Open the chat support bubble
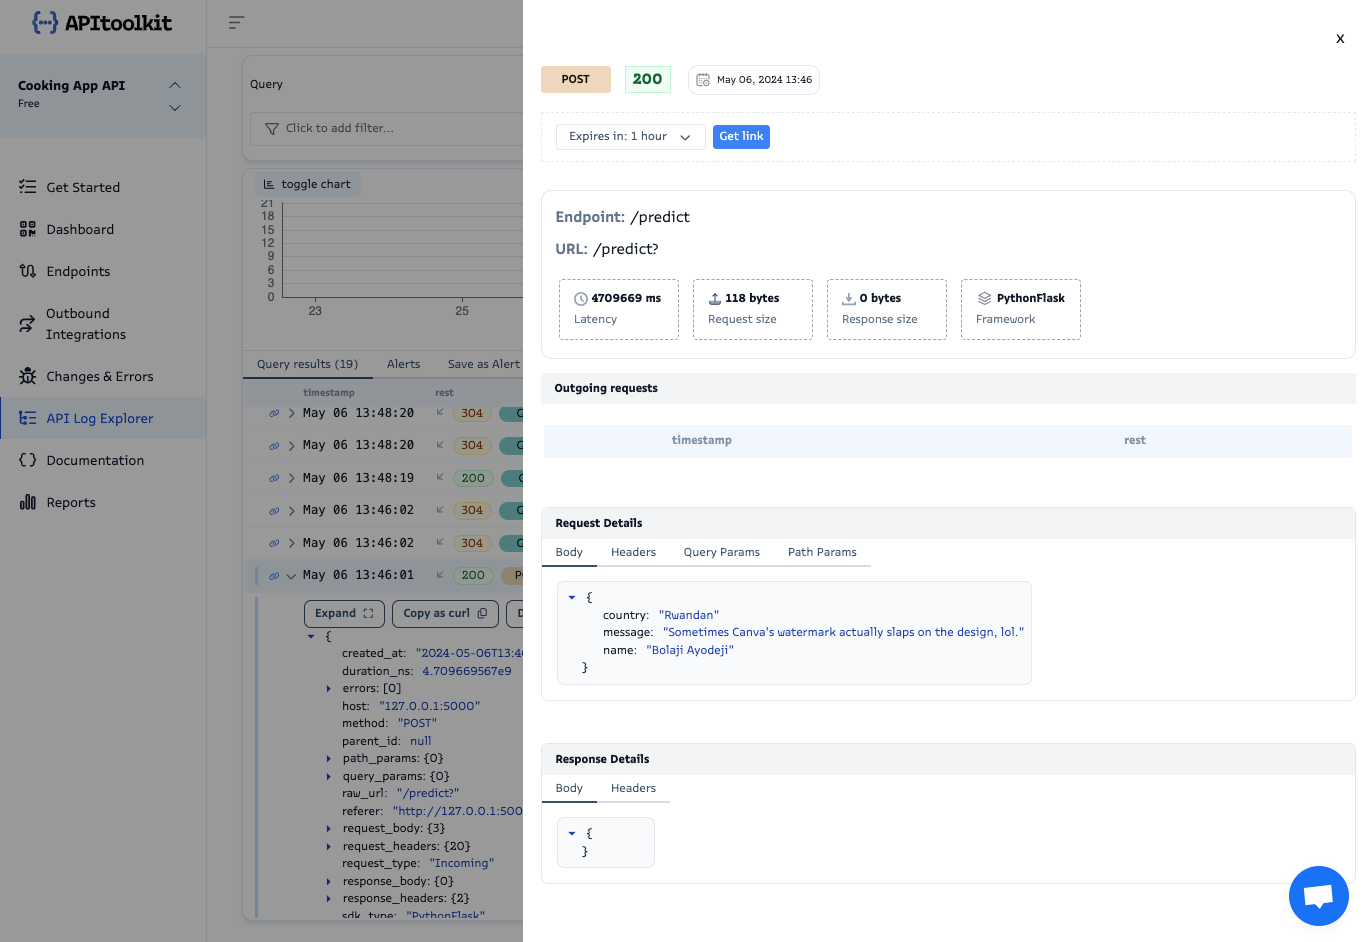1371x942 pixels. [1318, 896]
